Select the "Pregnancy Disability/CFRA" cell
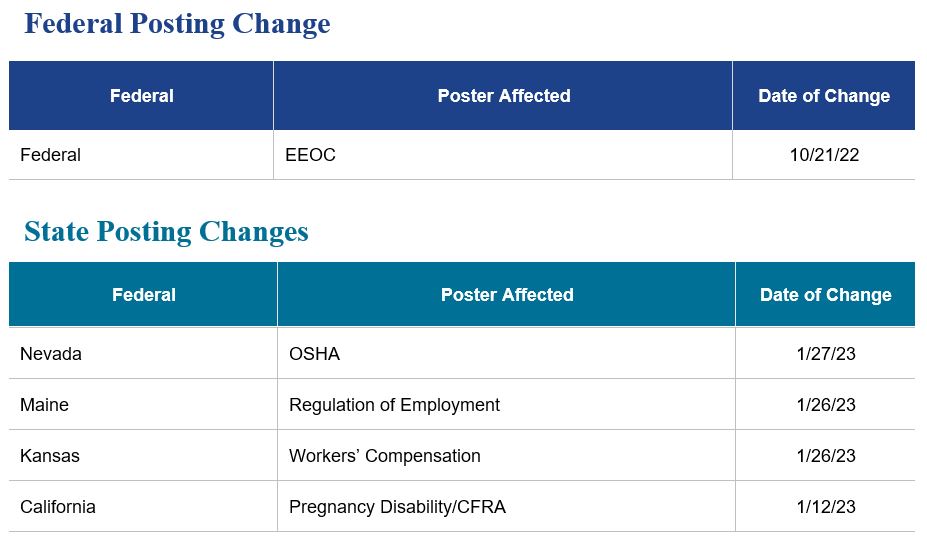This screenshot has height=549, width=927. (x=397, y=507)
